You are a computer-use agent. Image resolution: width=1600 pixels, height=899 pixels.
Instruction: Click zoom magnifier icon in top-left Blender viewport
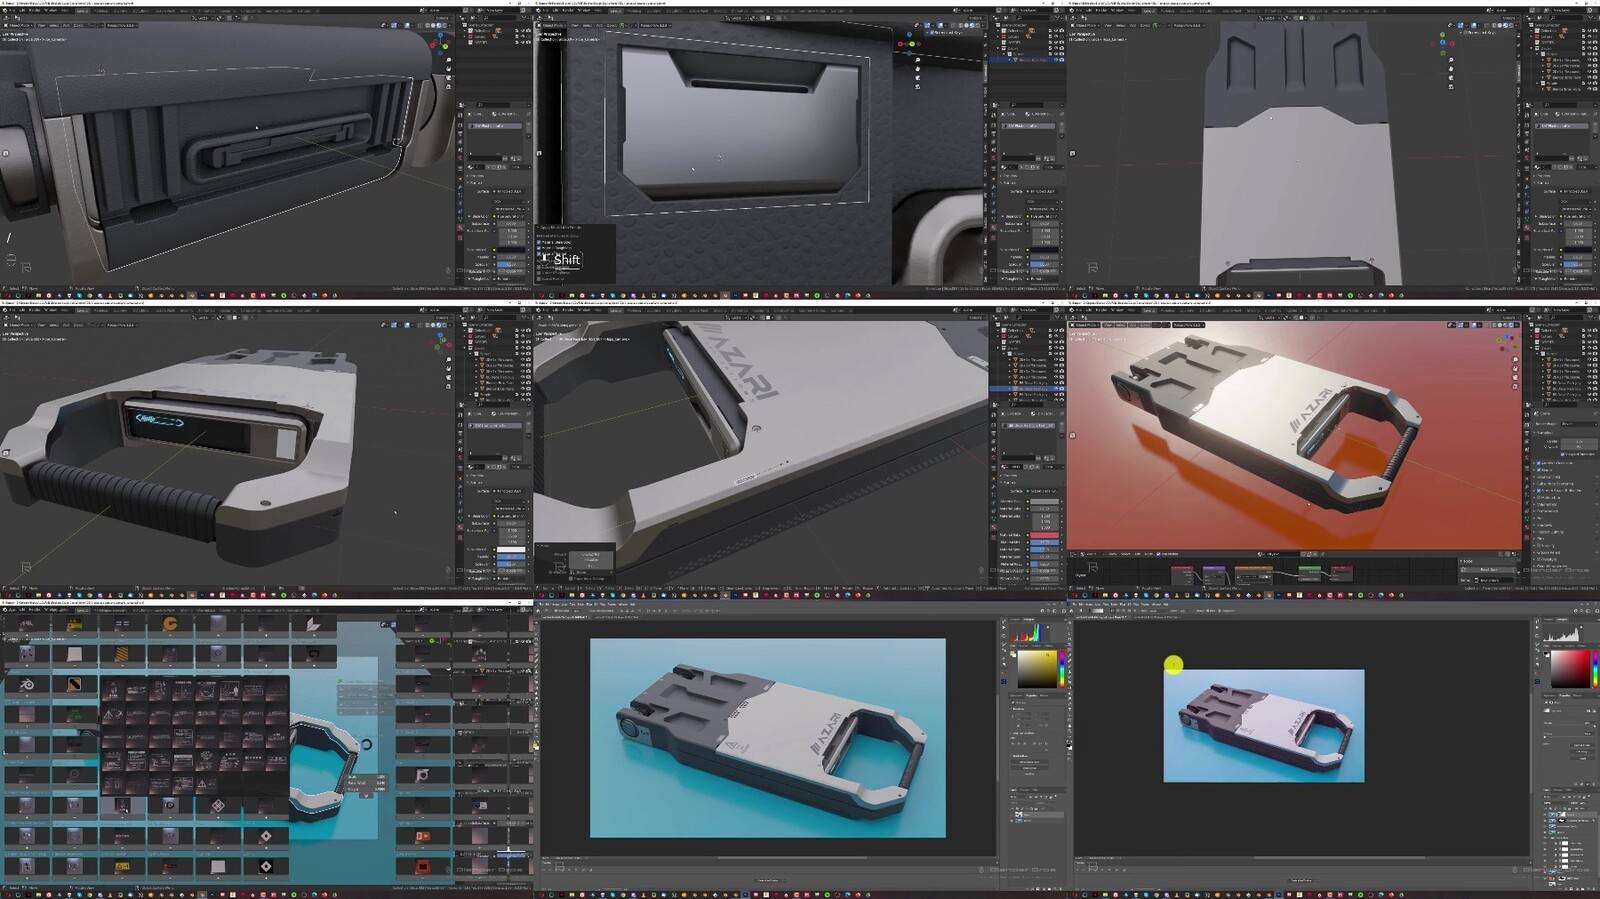click(x=448, y=60)
